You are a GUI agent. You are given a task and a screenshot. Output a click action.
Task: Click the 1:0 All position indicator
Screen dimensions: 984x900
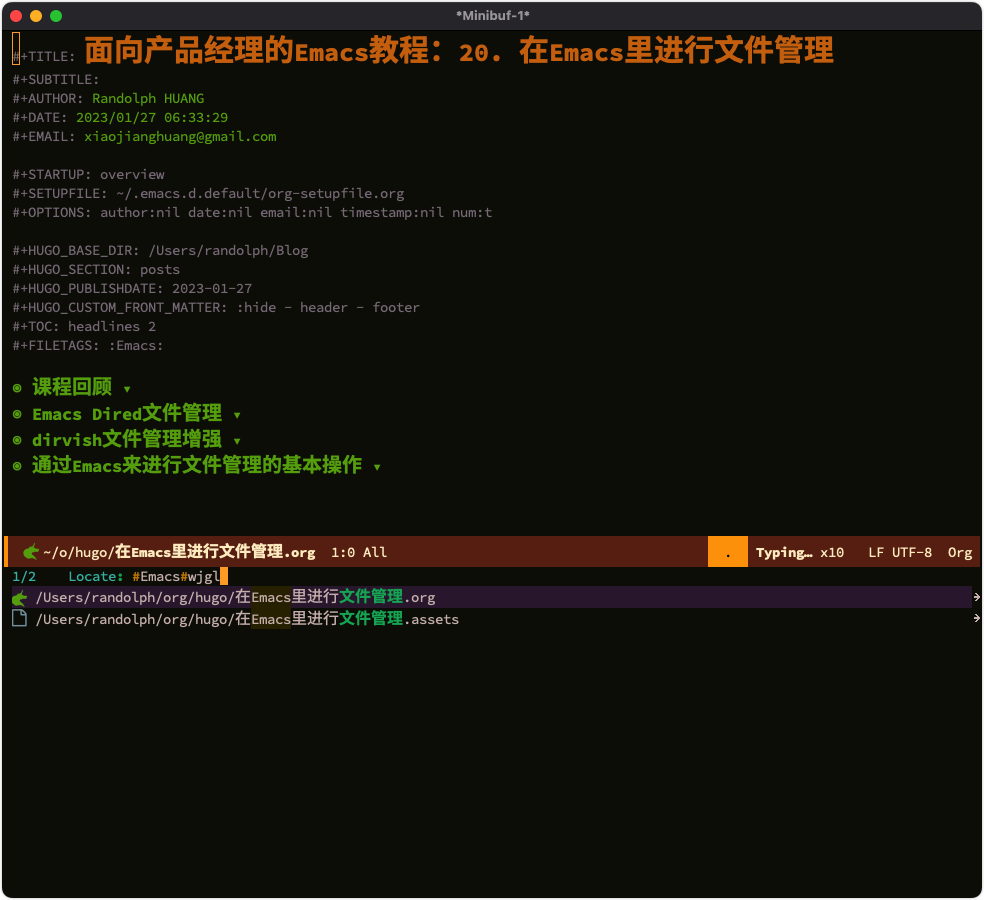pos(359,552)
